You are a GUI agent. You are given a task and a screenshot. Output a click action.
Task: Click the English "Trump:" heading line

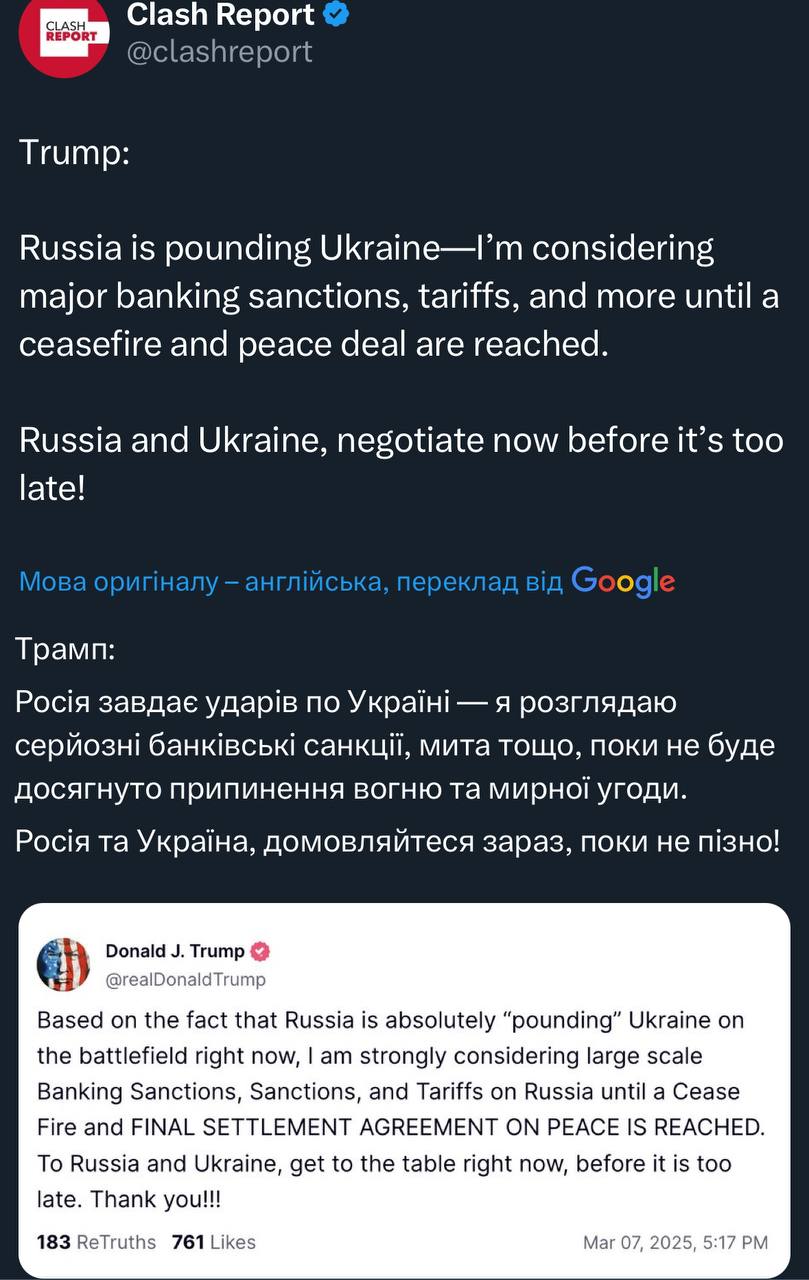(x=74, y=153)
